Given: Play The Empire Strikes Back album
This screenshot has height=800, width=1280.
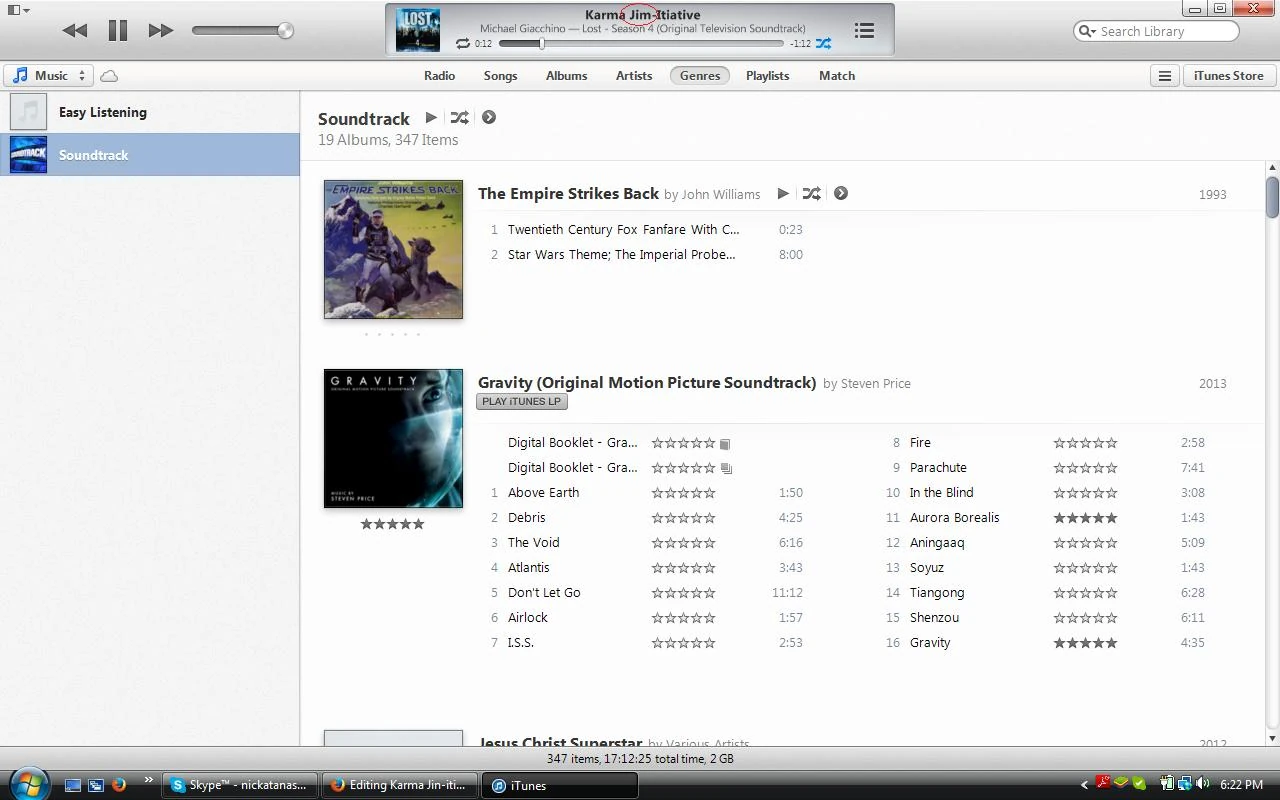Looking at the screenshot, I should click(783, 193).
